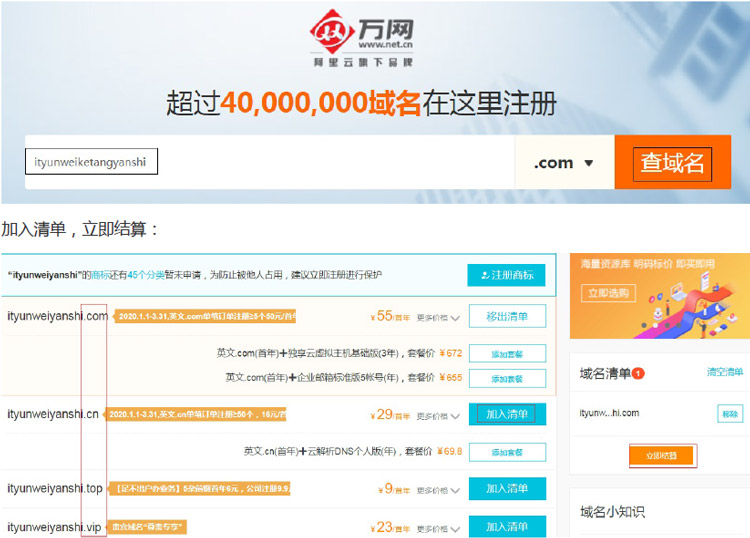
Task: Click 移除 next to ityunw...hi.com
Action: pyautogui.click(x=730, y=414)
